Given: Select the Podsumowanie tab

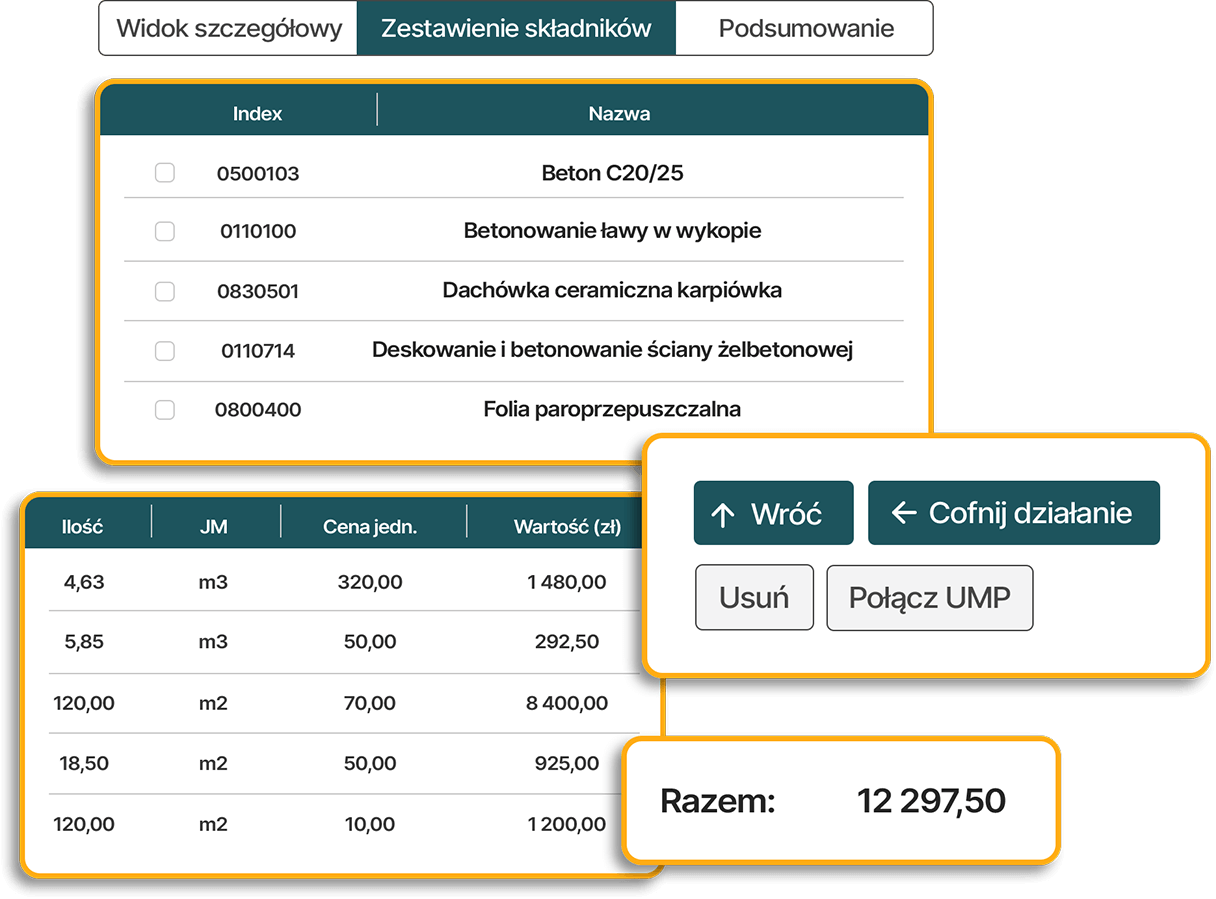Looking at the screenshot, I should pos(805,28).
